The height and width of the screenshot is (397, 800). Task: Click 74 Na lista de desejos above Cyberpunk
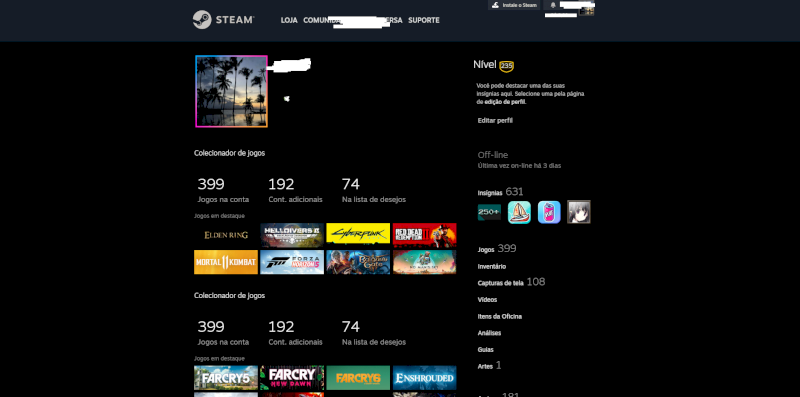click(x=373, y=190)
